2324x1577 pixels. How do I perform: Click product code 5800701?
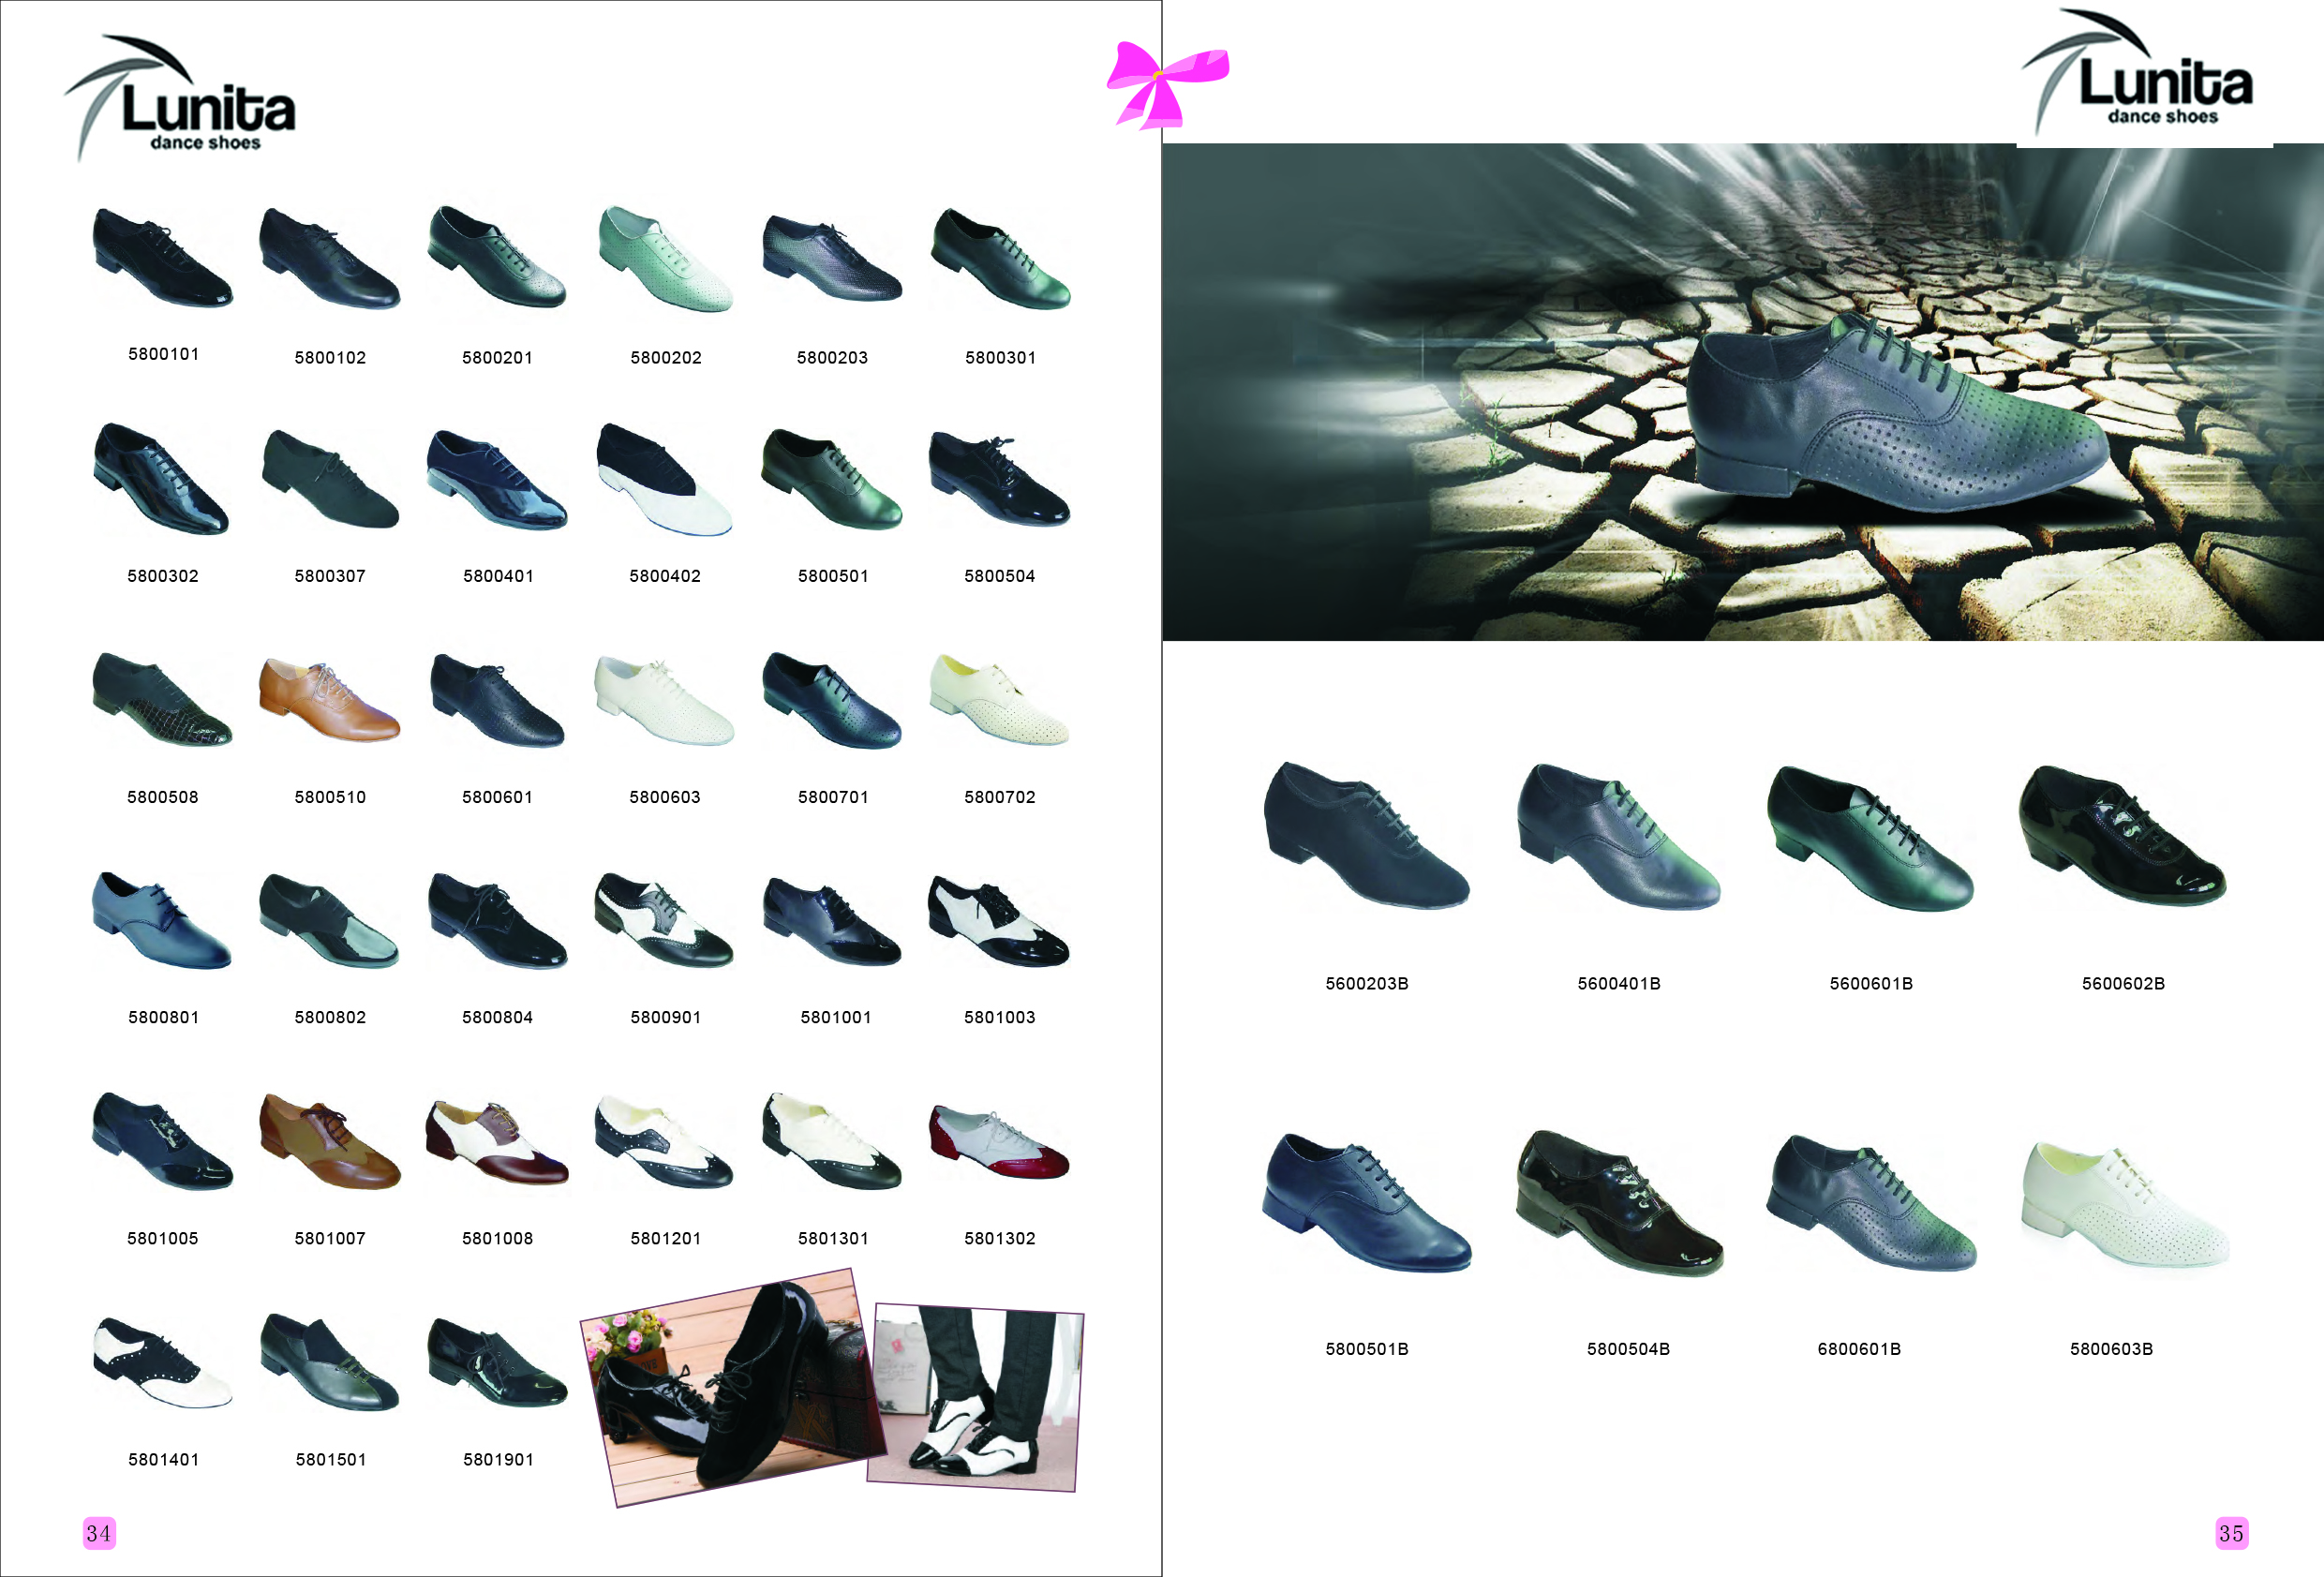pos(833,797)
